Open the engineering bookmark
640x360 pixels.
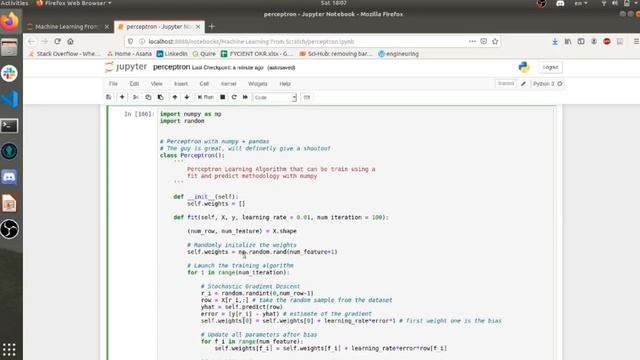pos(398,54)
